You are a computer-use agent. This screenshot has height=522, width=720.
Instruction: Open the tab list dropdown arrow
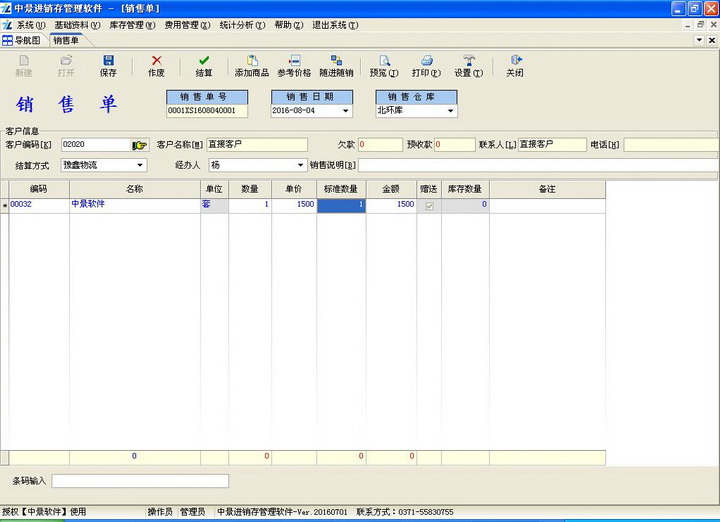[699, 40]
